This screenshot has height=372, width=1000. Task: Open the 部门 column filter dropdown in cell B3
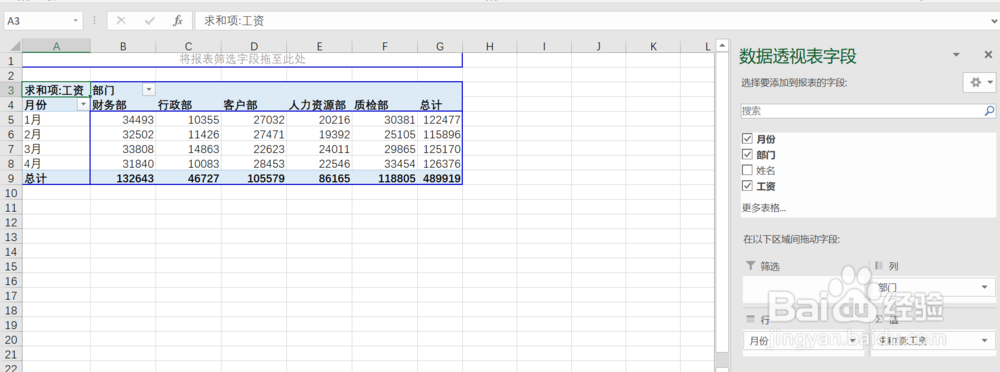click(x=148, y=89)
